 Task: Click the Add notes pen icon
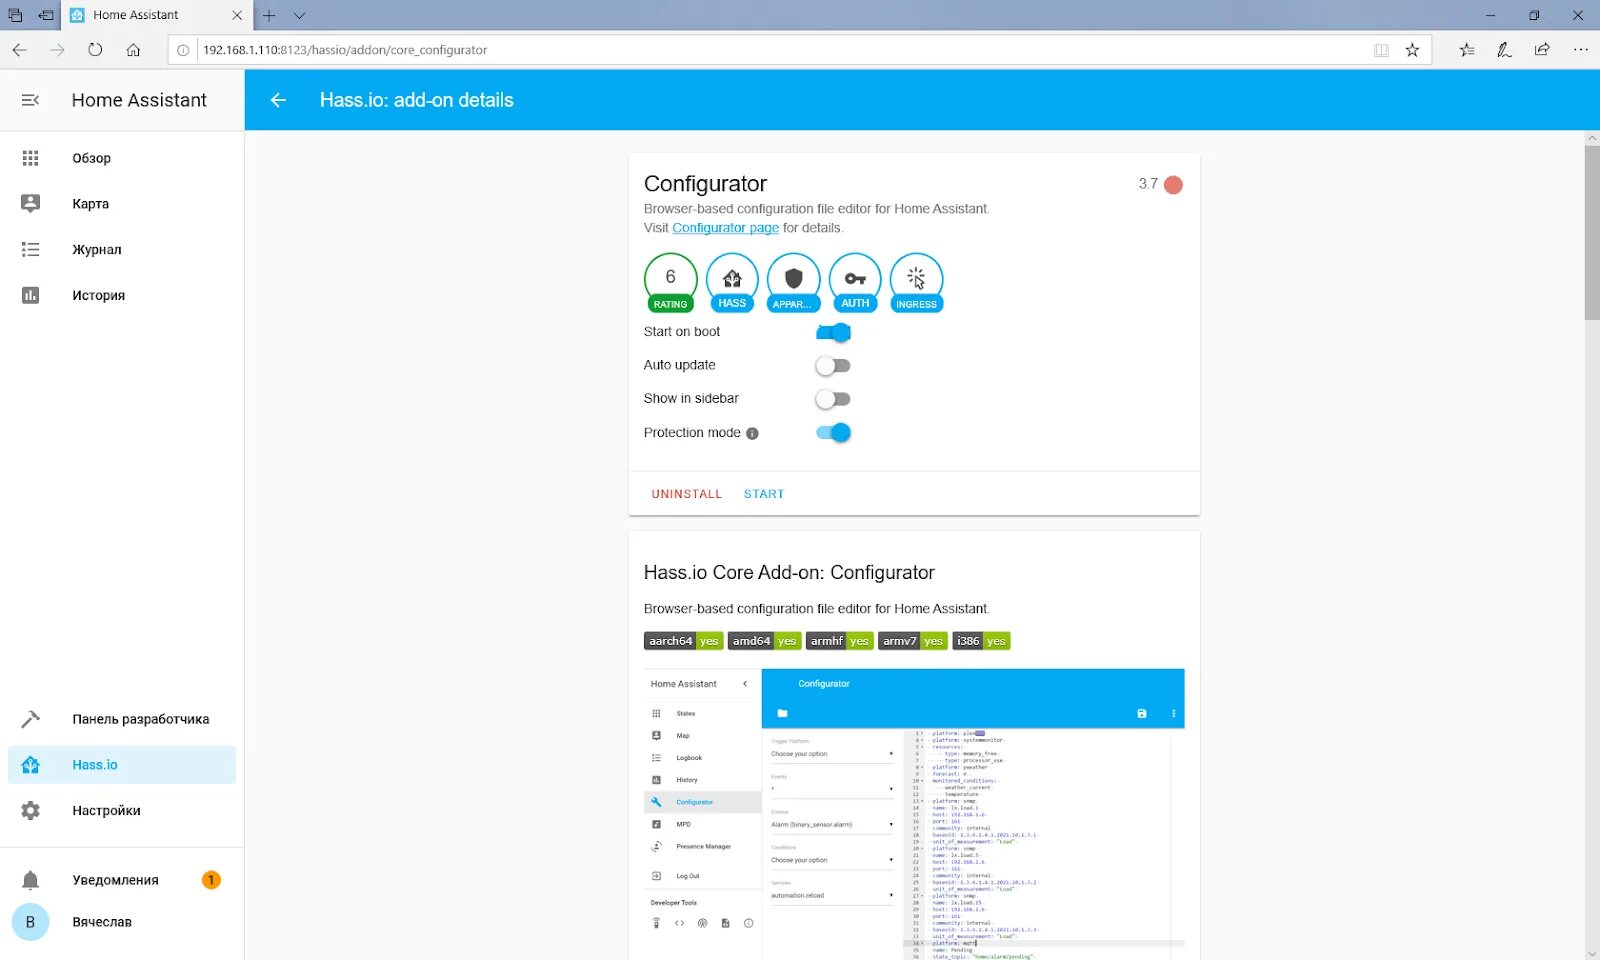pos(1504,50)
